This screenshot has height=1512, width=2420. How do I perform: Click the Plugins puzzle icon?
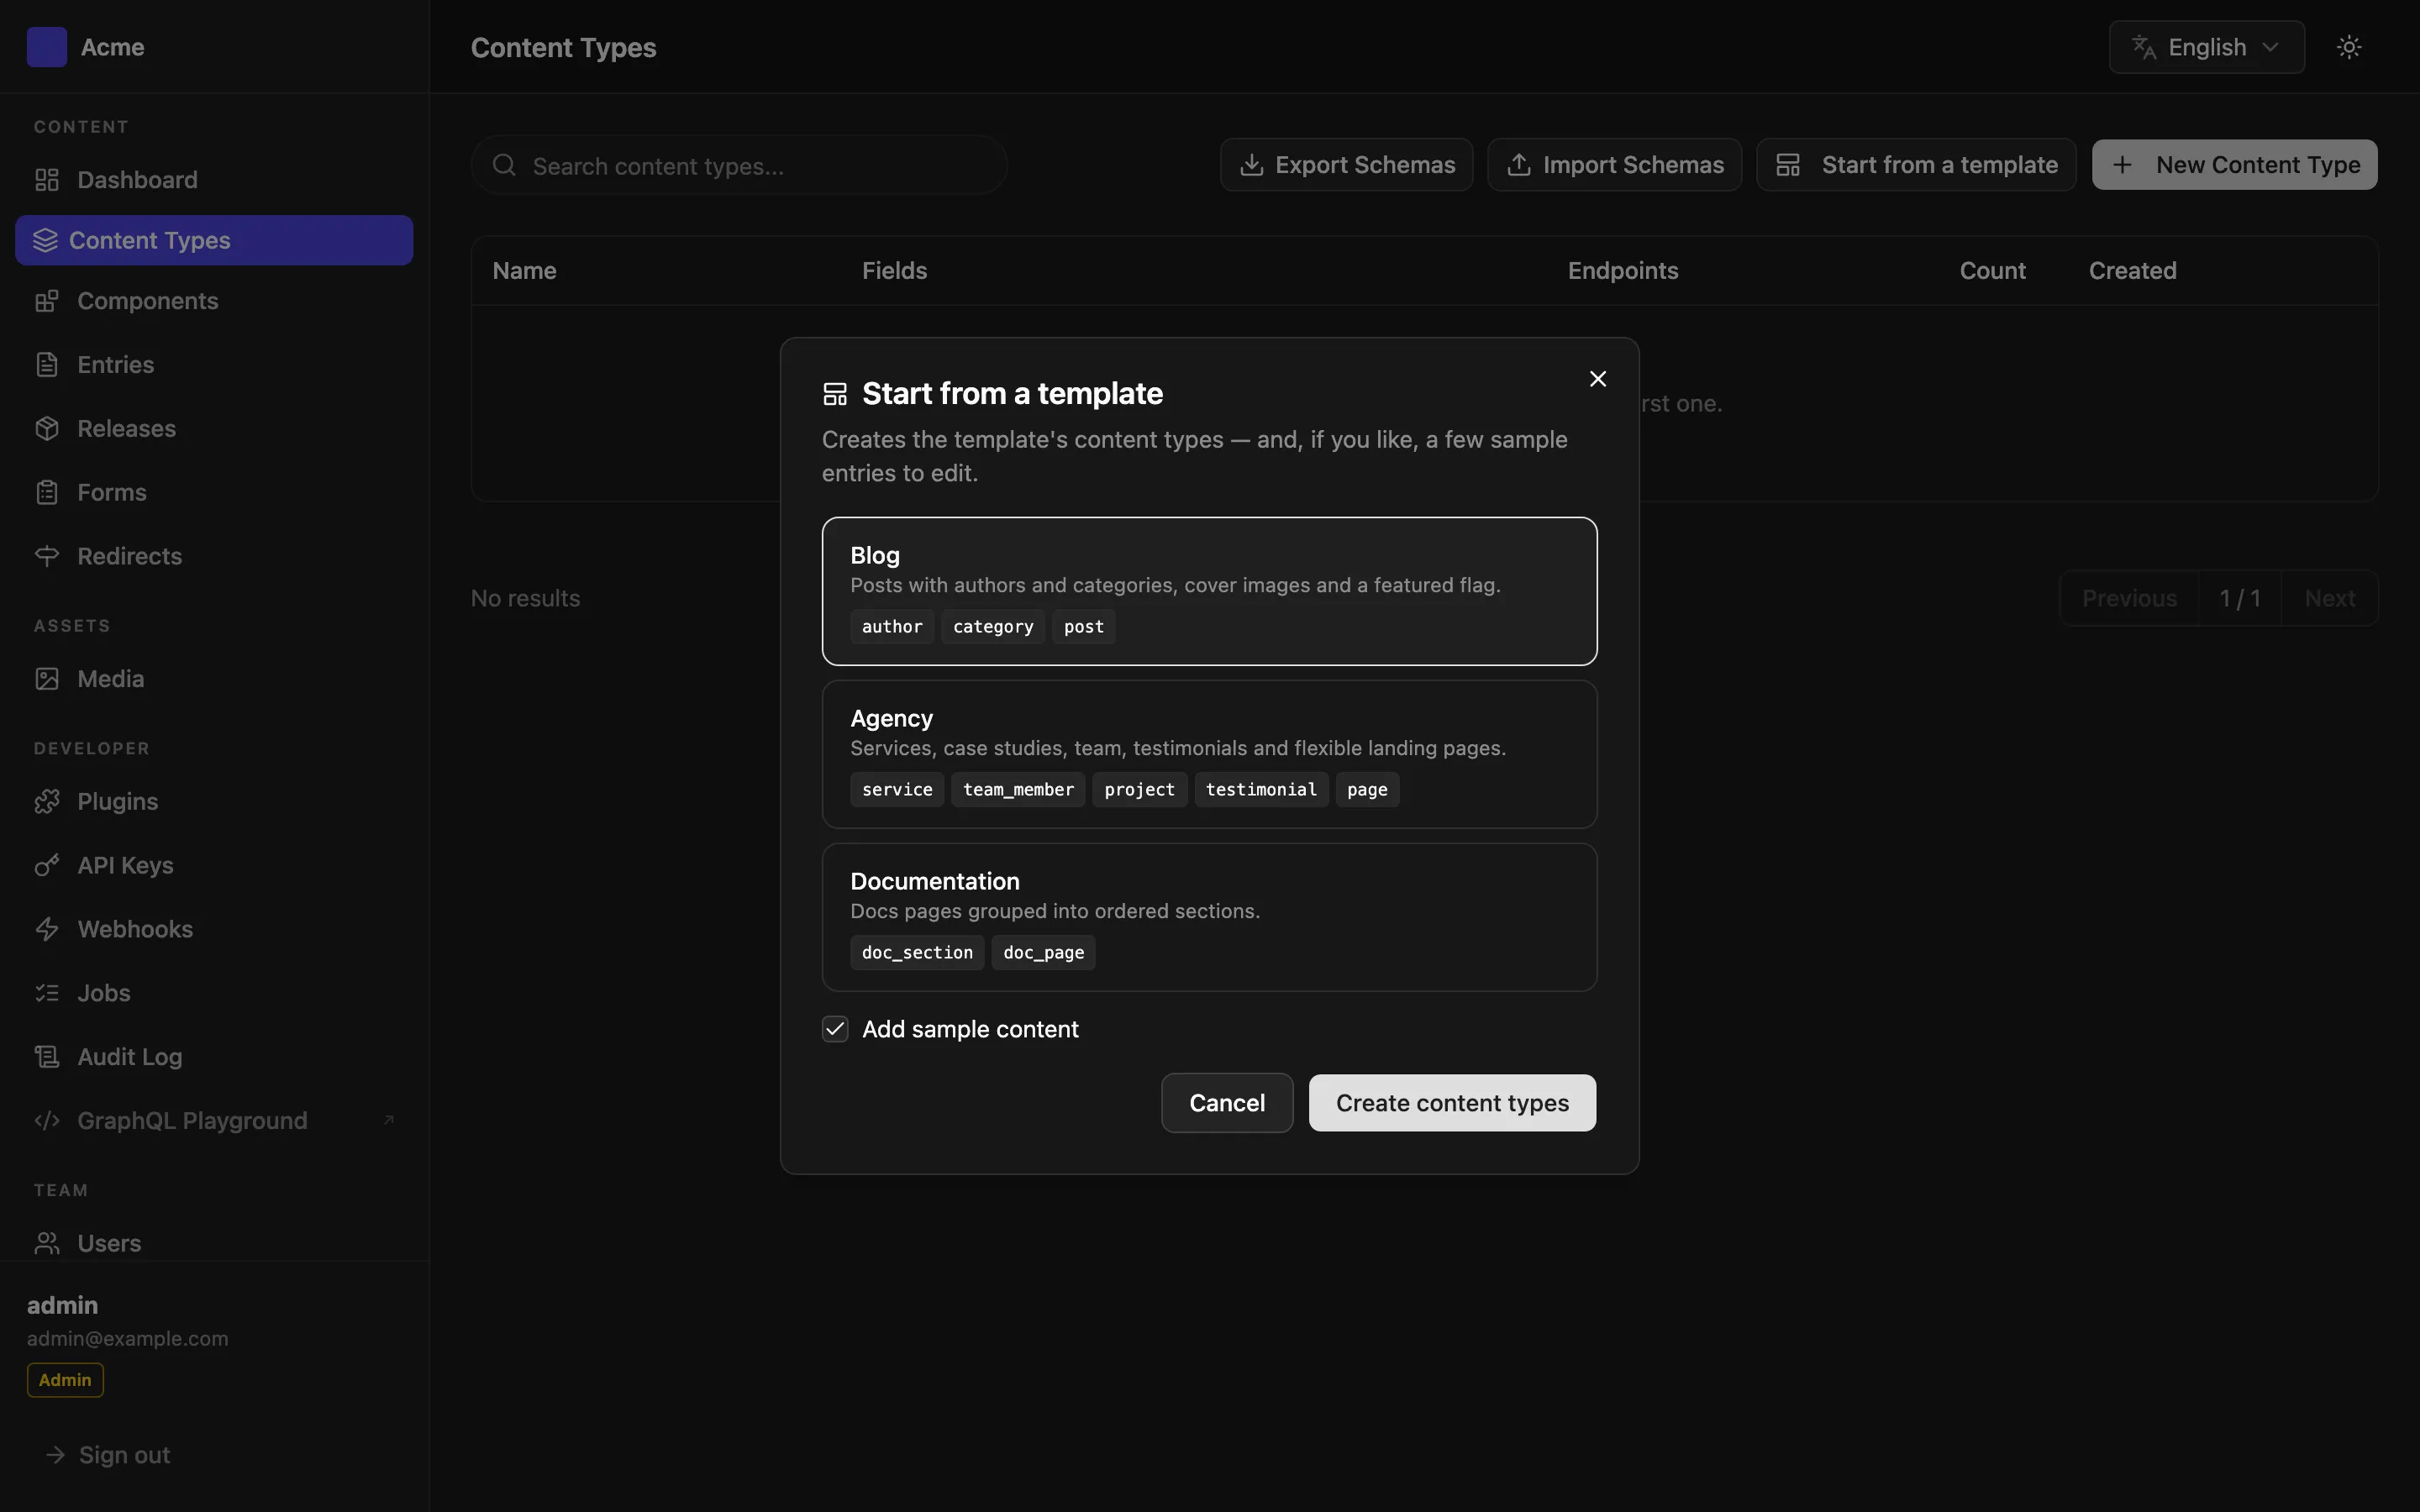coord(47,802)
